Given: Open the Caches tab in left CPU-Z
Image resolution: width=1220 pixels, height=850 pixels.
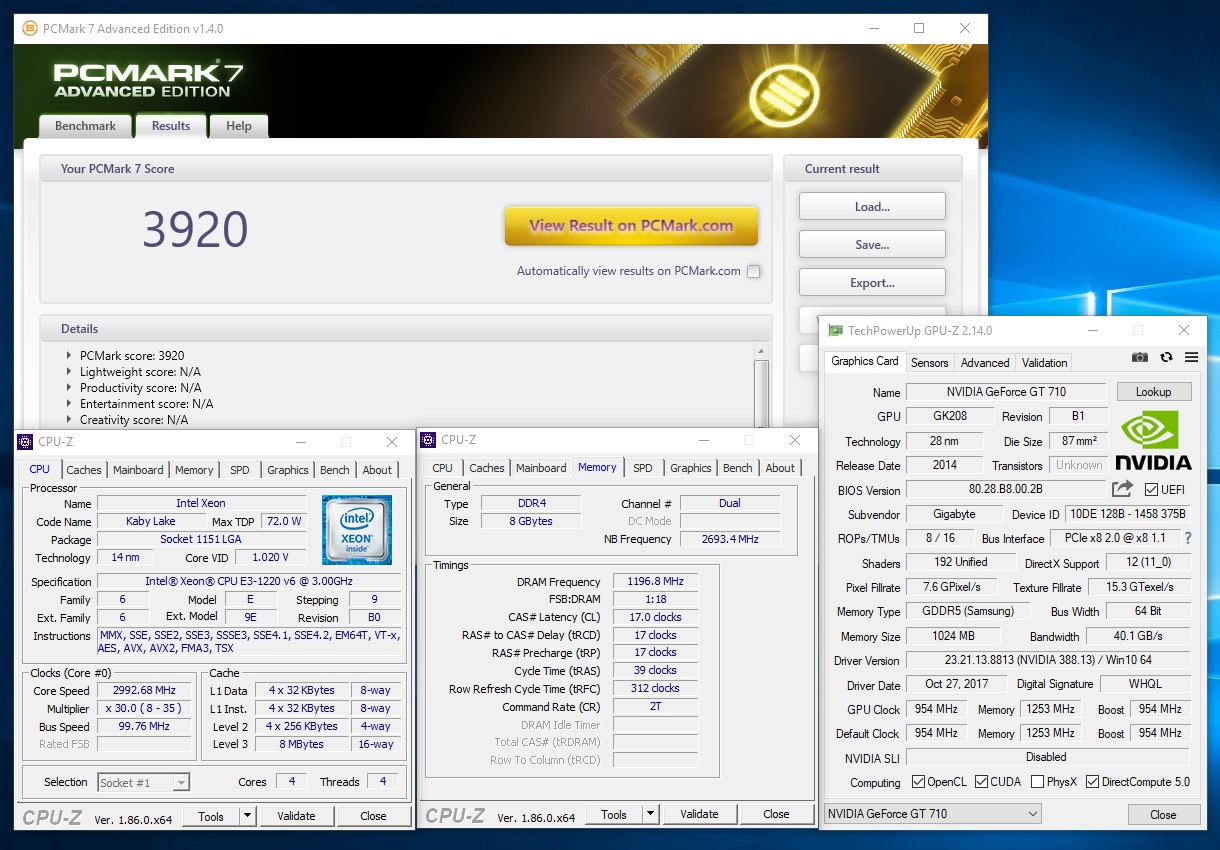Looking at the screenshot, I should [84, 470].
